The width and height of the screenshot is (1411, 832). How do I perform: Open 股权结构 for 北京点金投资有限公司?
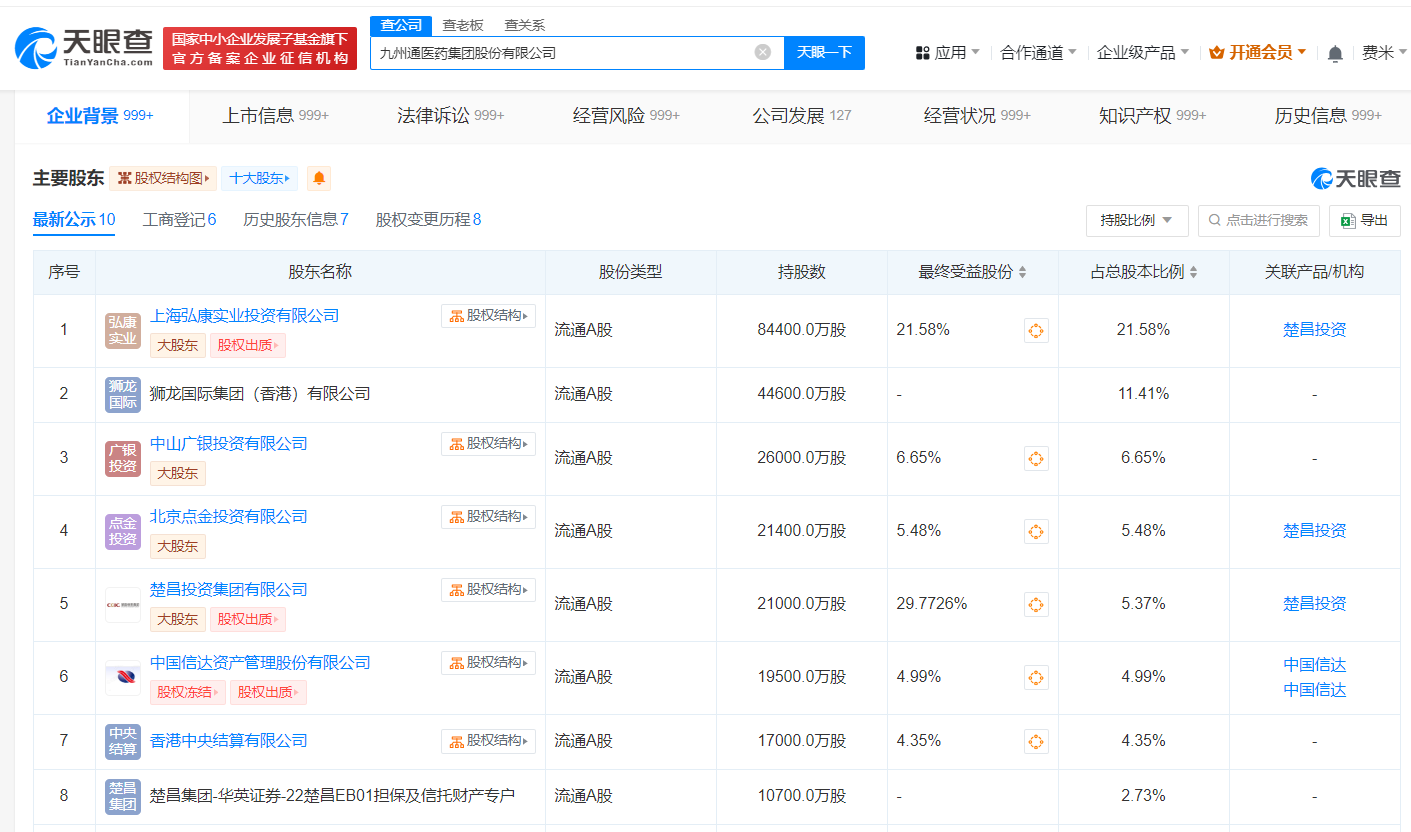point(488,516)
